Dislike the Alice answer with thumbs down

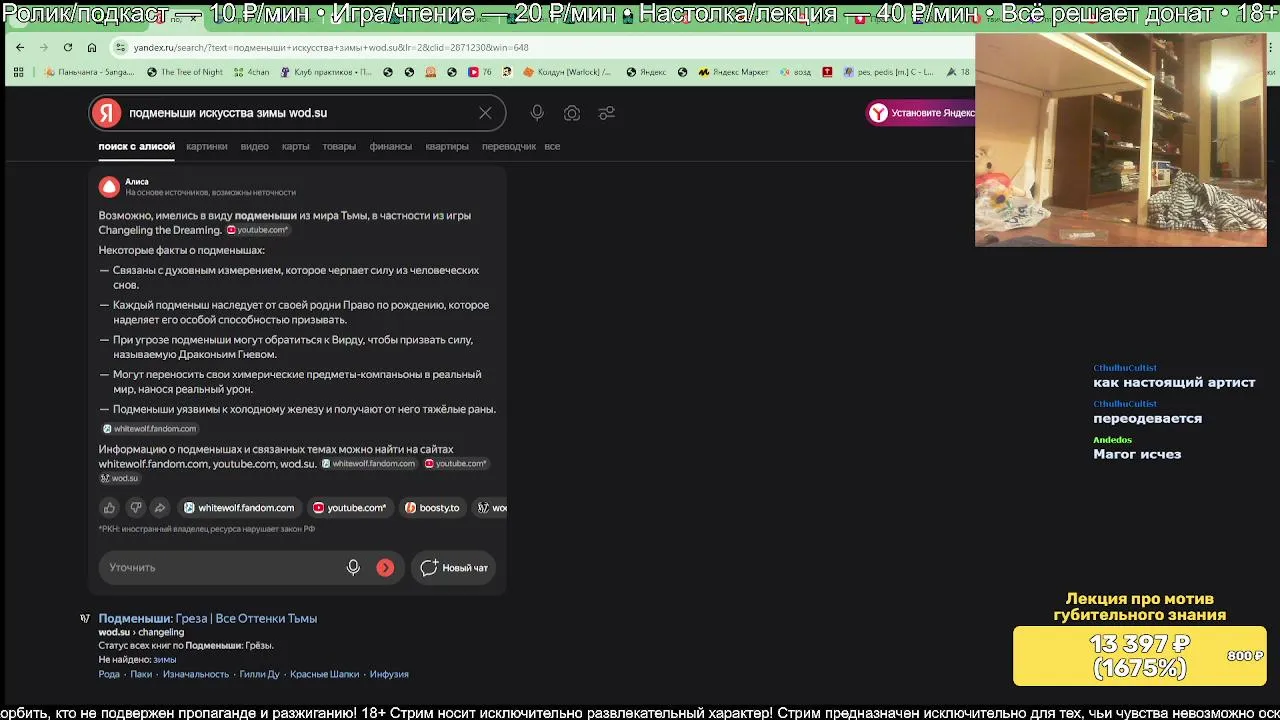click(136, 508)
